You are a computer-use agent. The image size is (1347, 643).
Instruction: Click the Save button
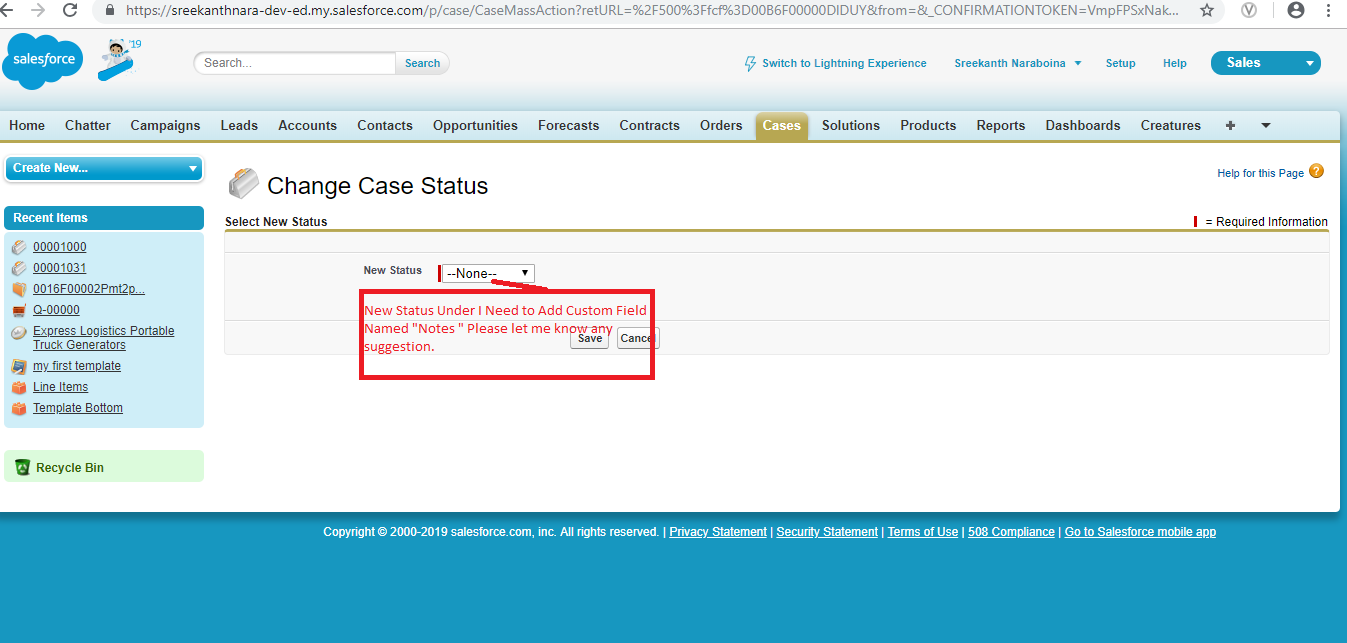click(x=590, y=338)
